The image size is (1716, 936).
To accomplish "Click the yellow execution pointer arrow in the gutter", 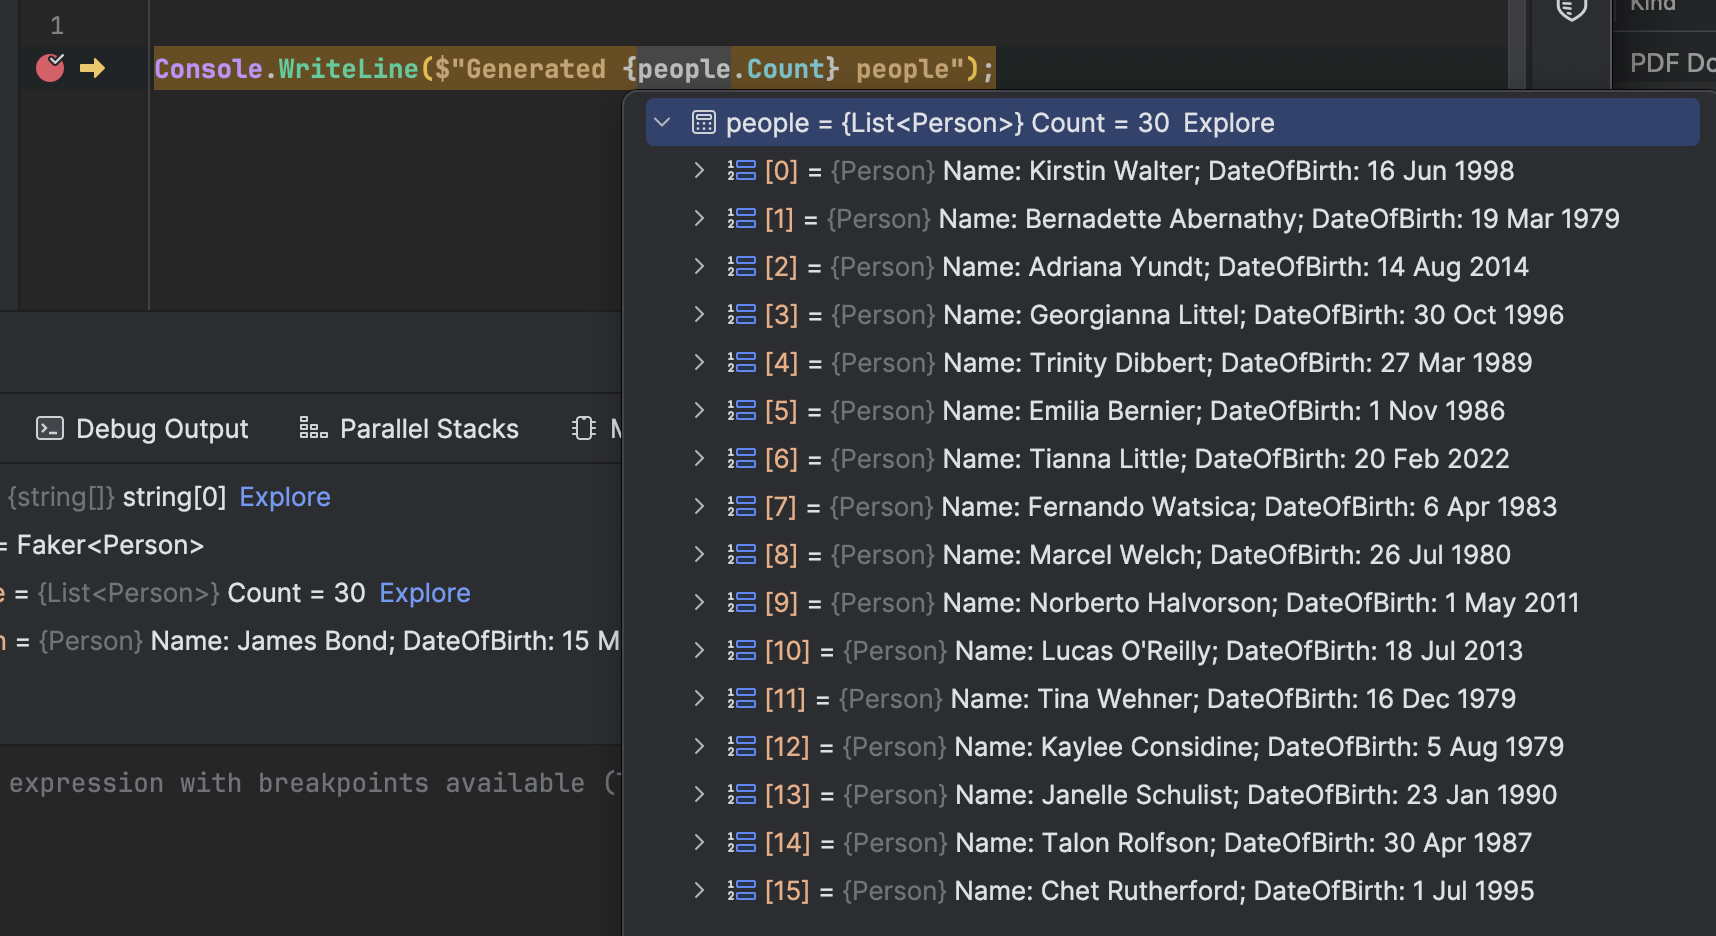I will tap(93, 68).
